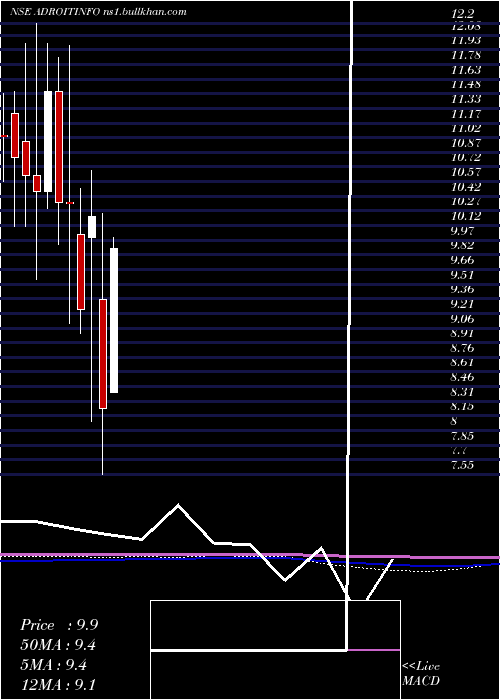Screen dimensions: 500x700
Task: Select the 7.85 axis value
Action: 462,435
